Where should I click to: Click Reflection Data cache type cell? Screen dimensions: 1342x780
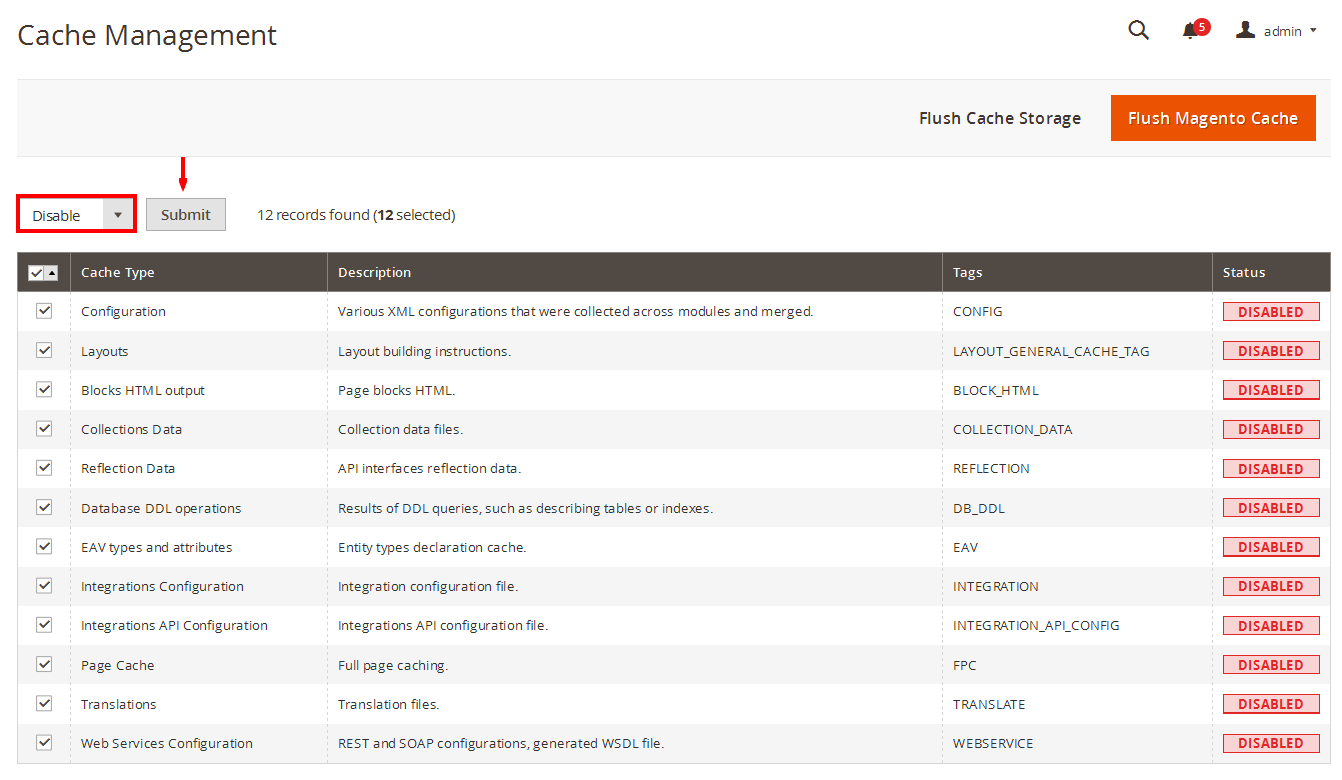199,468
